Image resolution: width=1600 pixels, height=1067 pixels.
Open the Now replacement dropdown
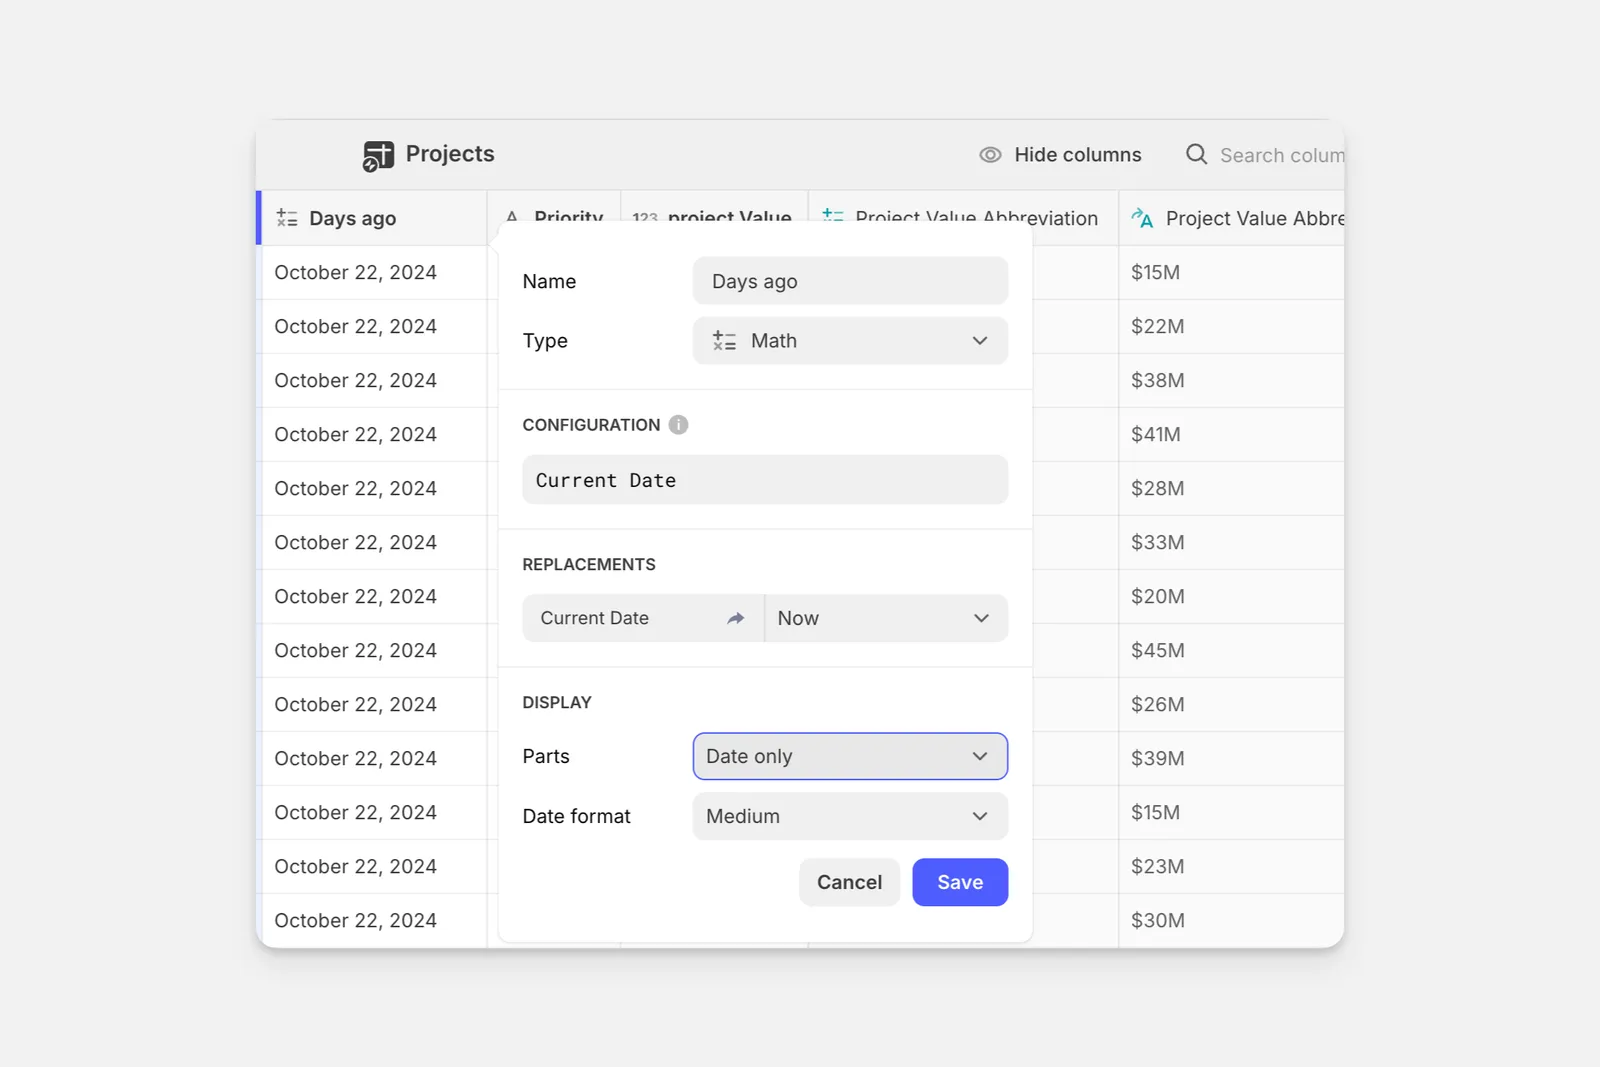coord(887,618)
